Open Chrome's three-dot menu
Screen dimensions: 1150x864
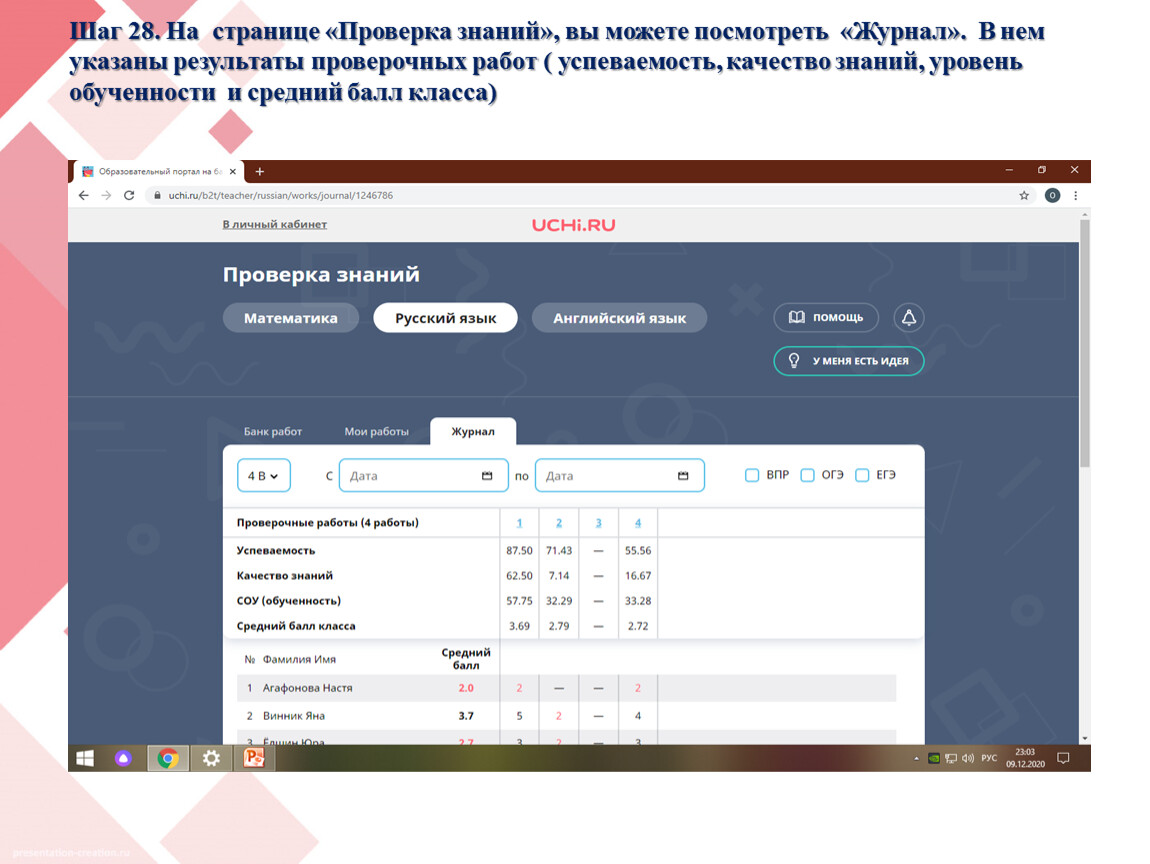(x=1076, y=196)
